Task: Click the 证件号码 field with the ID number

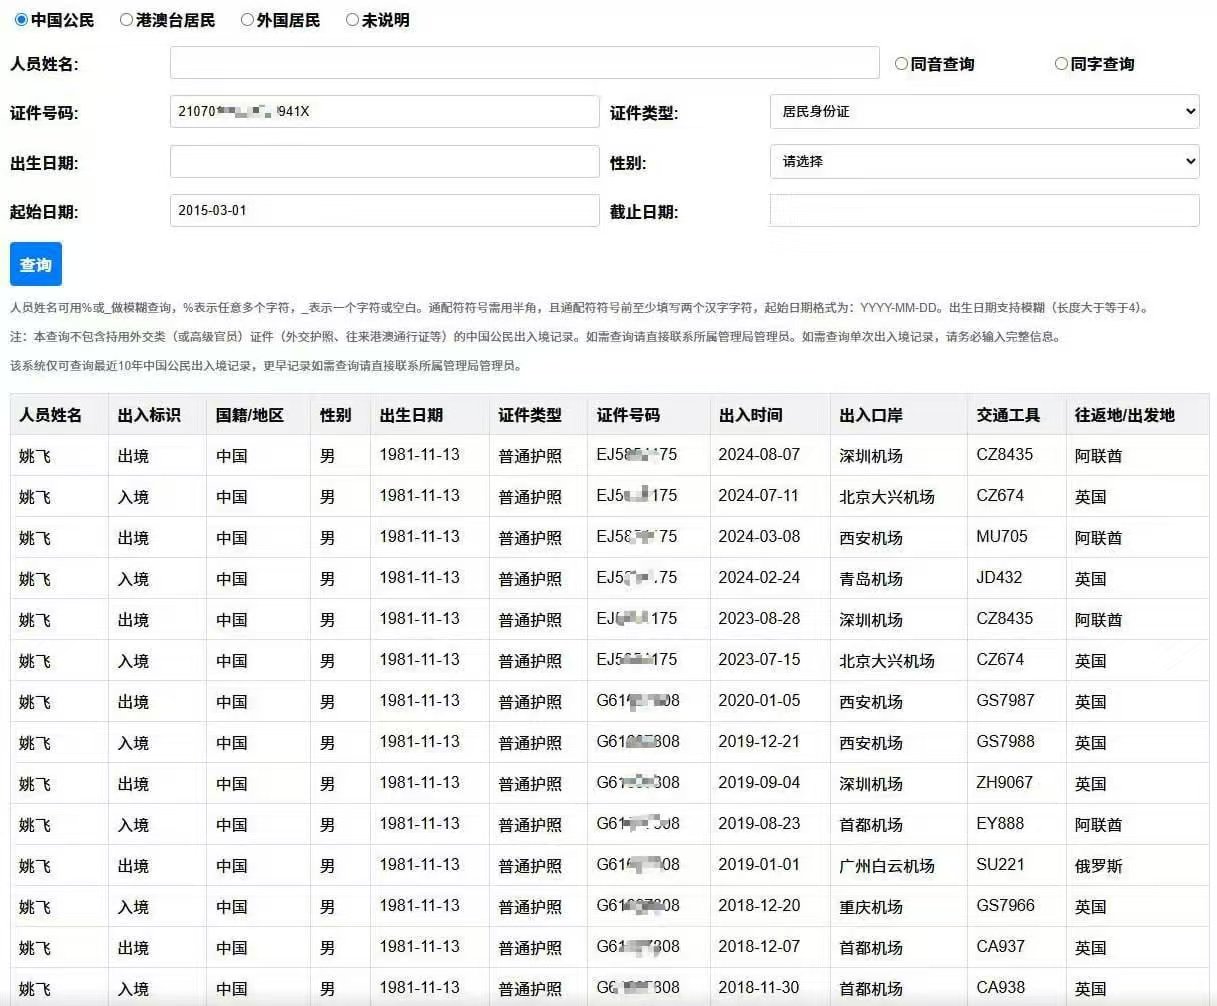Action: pos(384,111)
